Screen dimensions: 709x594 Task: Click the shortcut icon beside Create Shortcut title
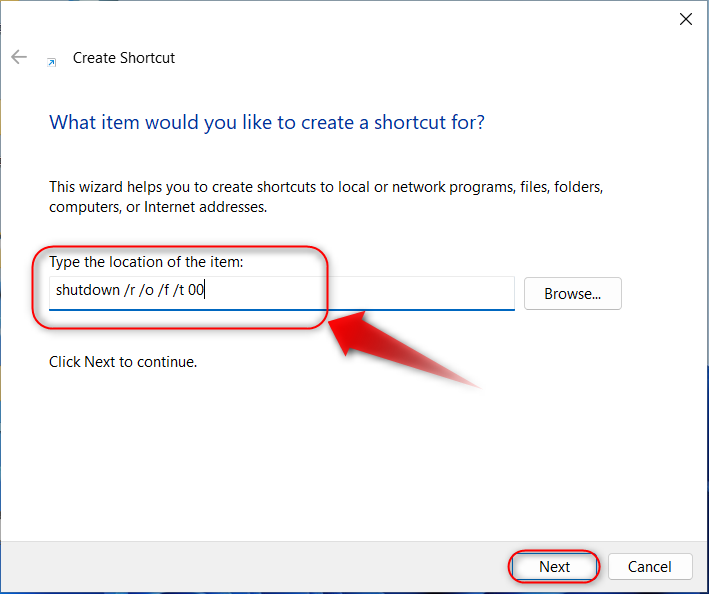(51, 60)
